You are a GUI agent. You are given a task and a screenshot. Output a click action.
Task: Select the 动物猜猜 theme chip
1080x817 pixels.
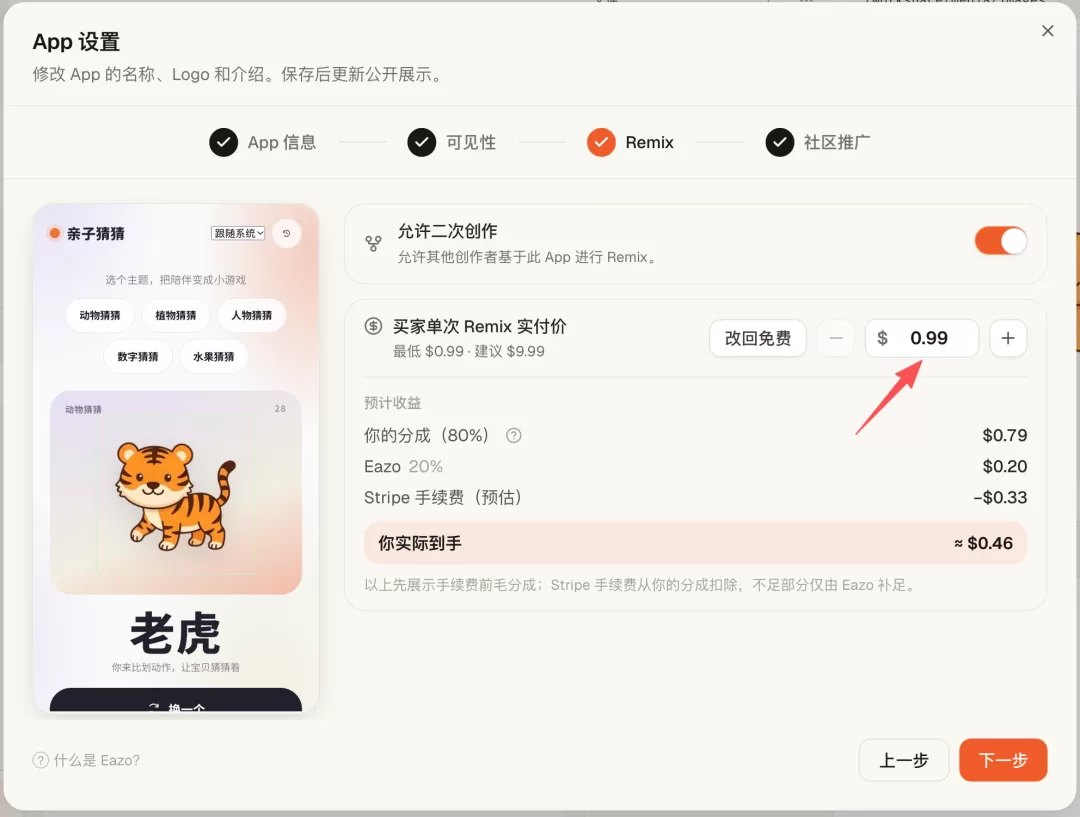click(x=100, y=316)
